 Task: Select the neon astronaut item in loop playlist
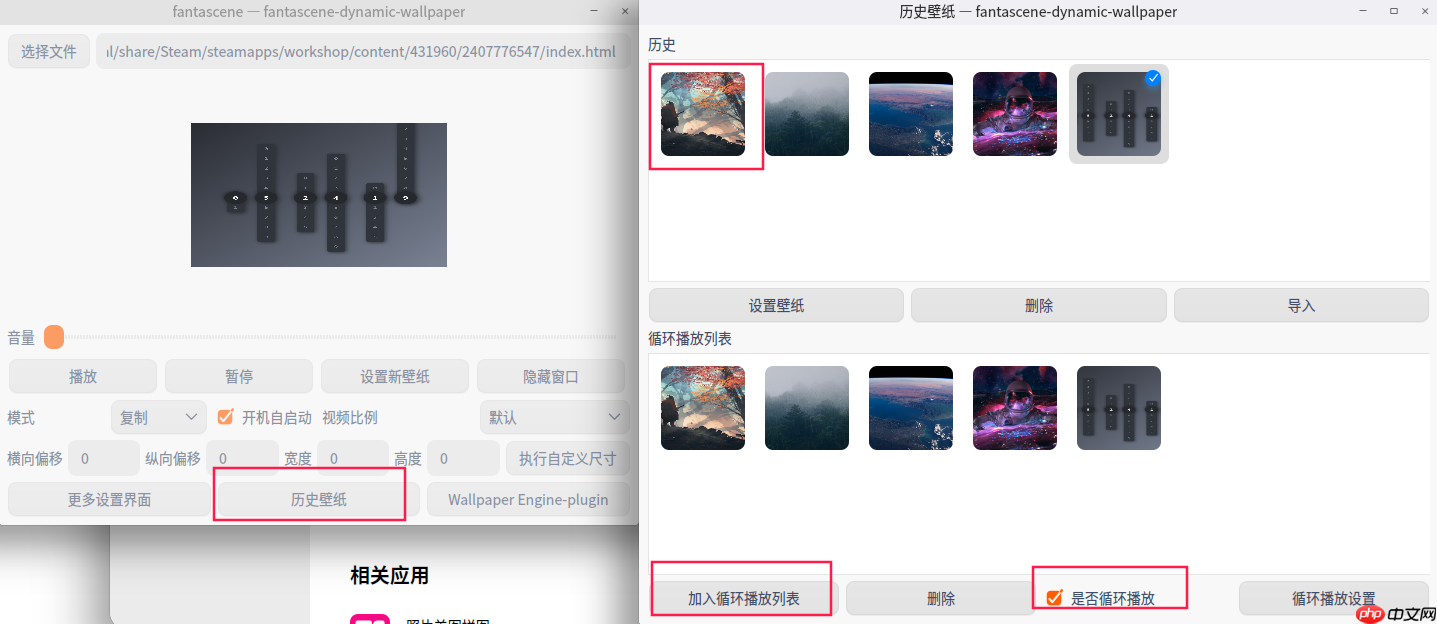1015,408
